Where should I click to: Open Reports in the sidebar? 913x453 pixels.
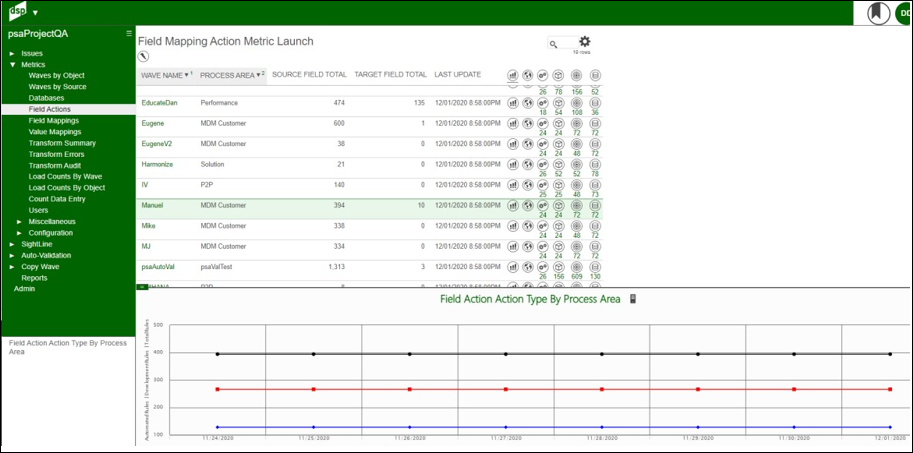click(x=34, y=278)
